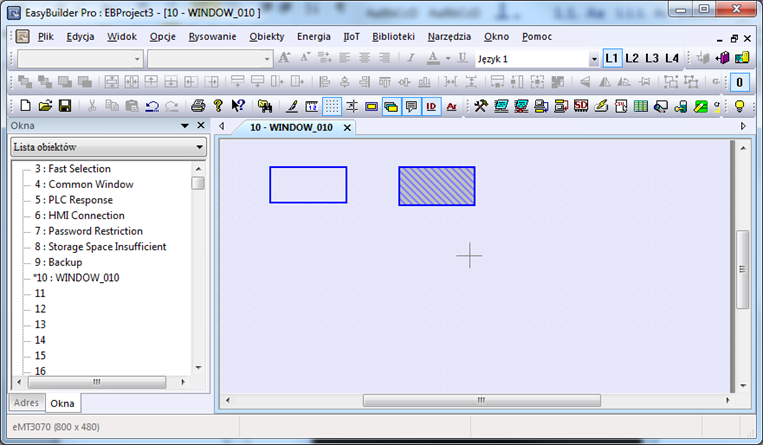Click the download to HMI icon
Screen dimensions: 763x445
click(x=541, y=106)
